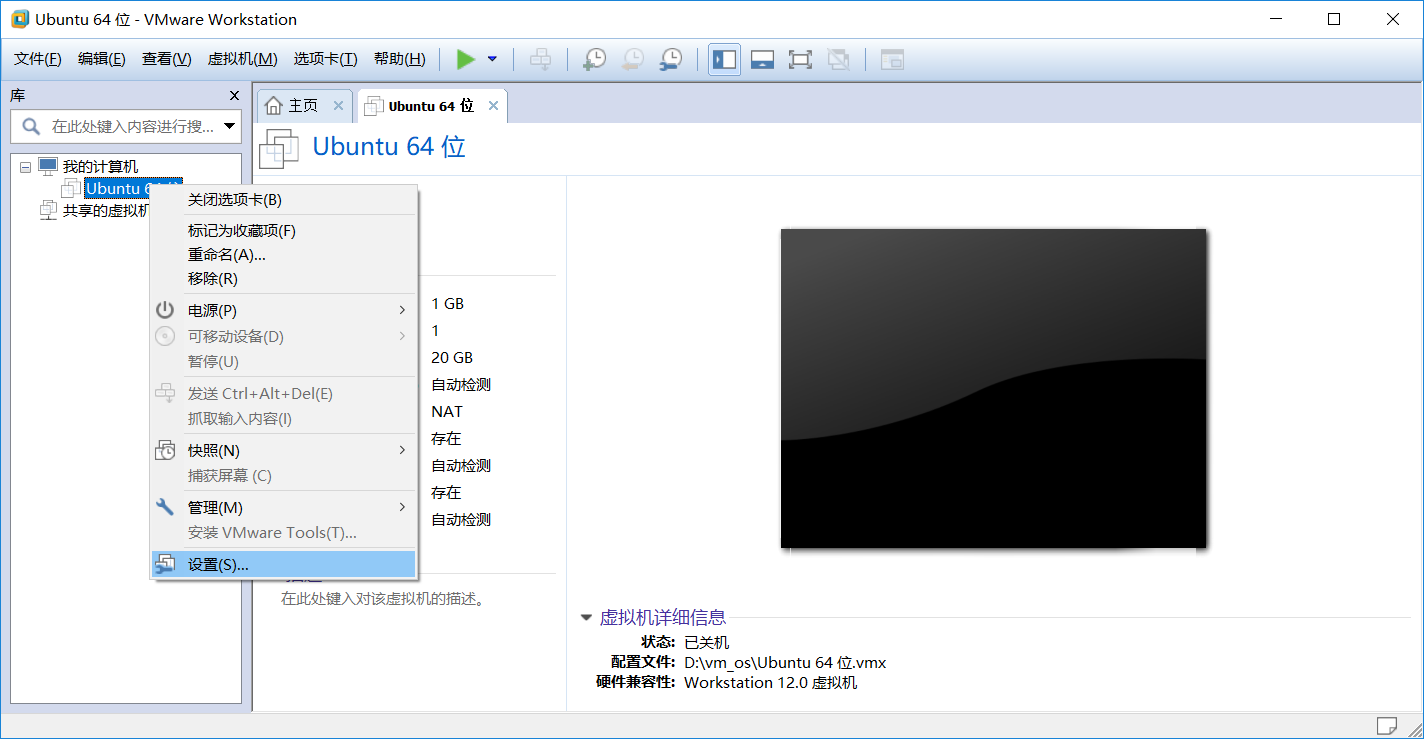Click the home icon on 主页 tab
The width and height of the screenshot is (1424, 739).
pos(274,106)
